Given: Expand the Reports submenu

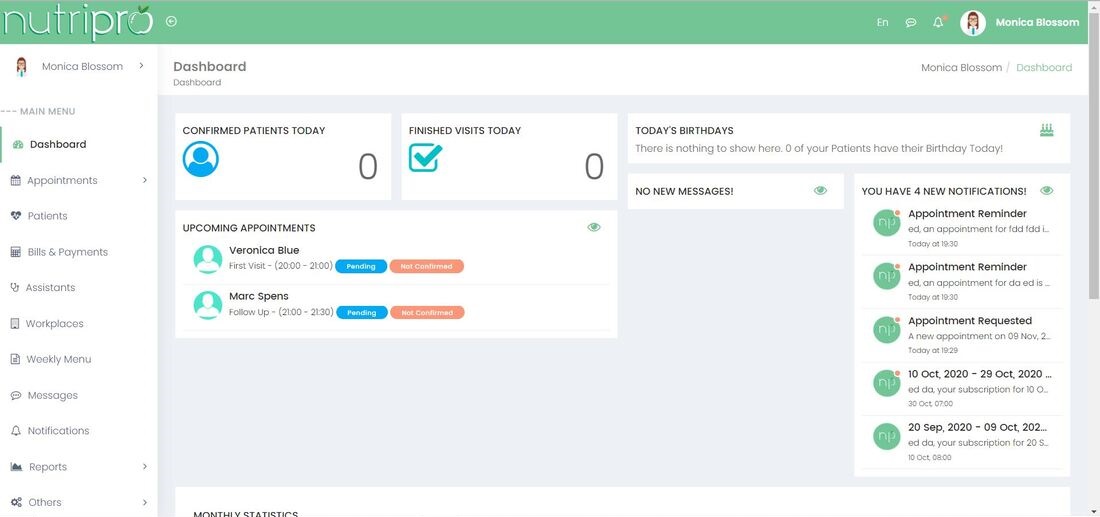Looking at the screenshot, I should tap(144, 466).
